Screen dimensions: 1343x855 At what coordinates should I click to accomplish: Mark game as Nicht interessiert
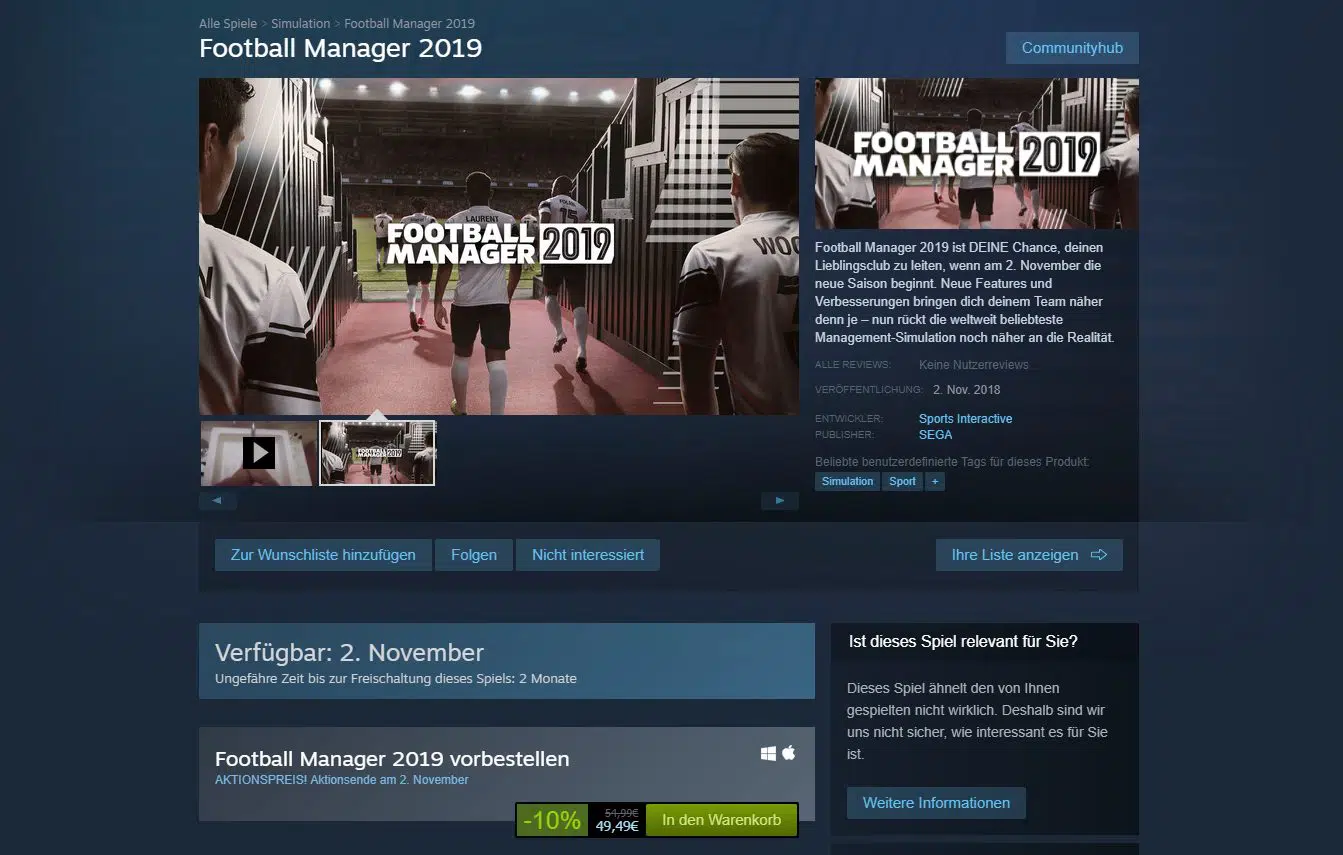[x=588, y=555]
